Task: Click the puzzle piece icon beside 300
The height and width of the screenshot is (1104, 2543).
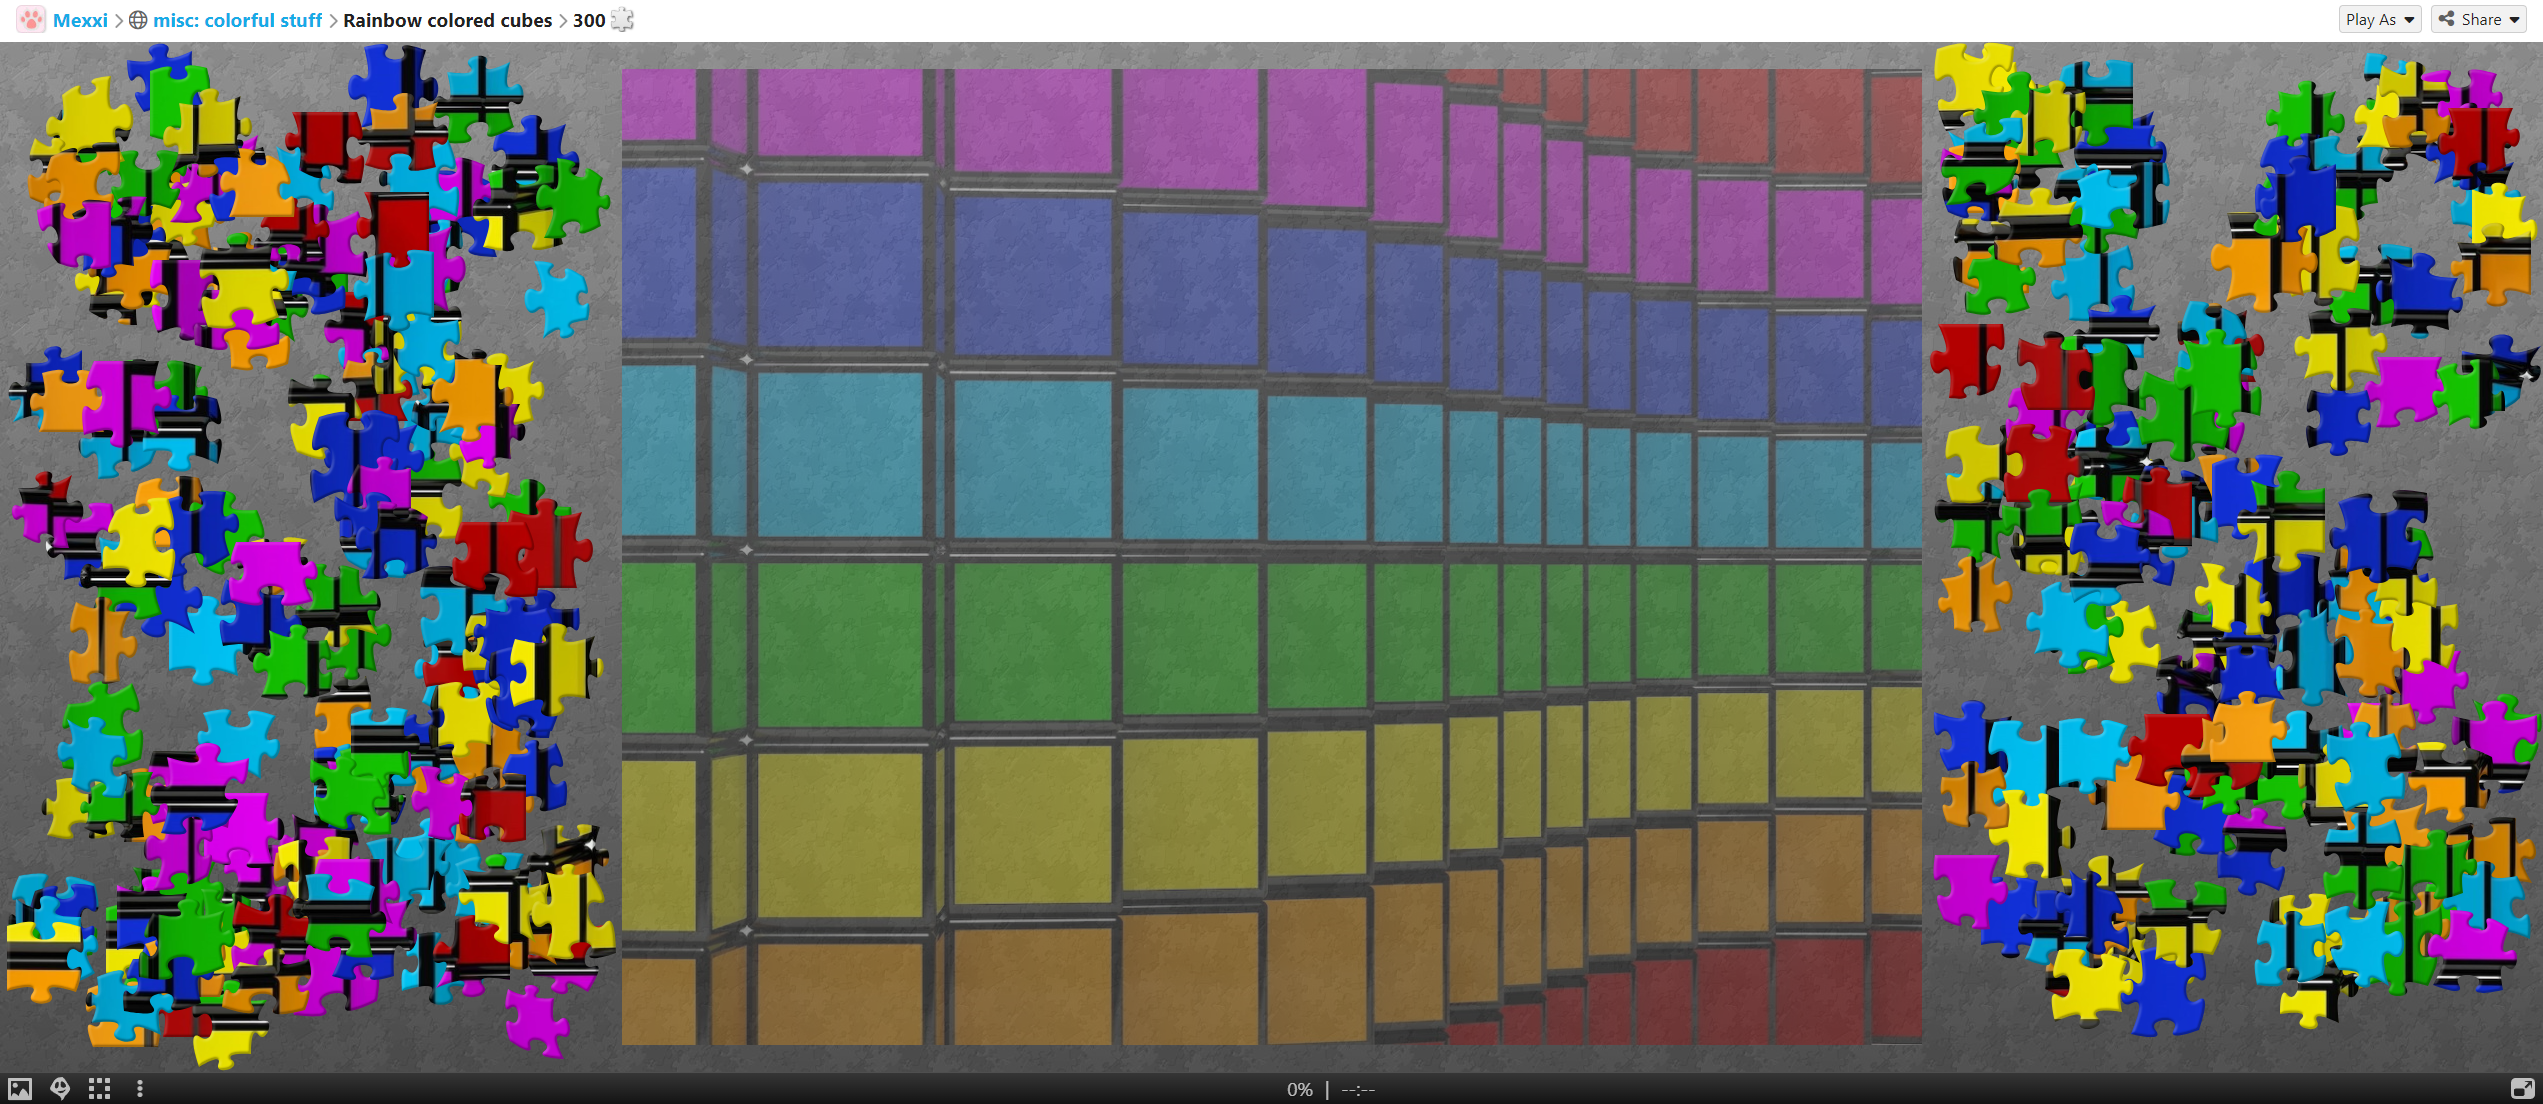Action: [x=622, y=20]
